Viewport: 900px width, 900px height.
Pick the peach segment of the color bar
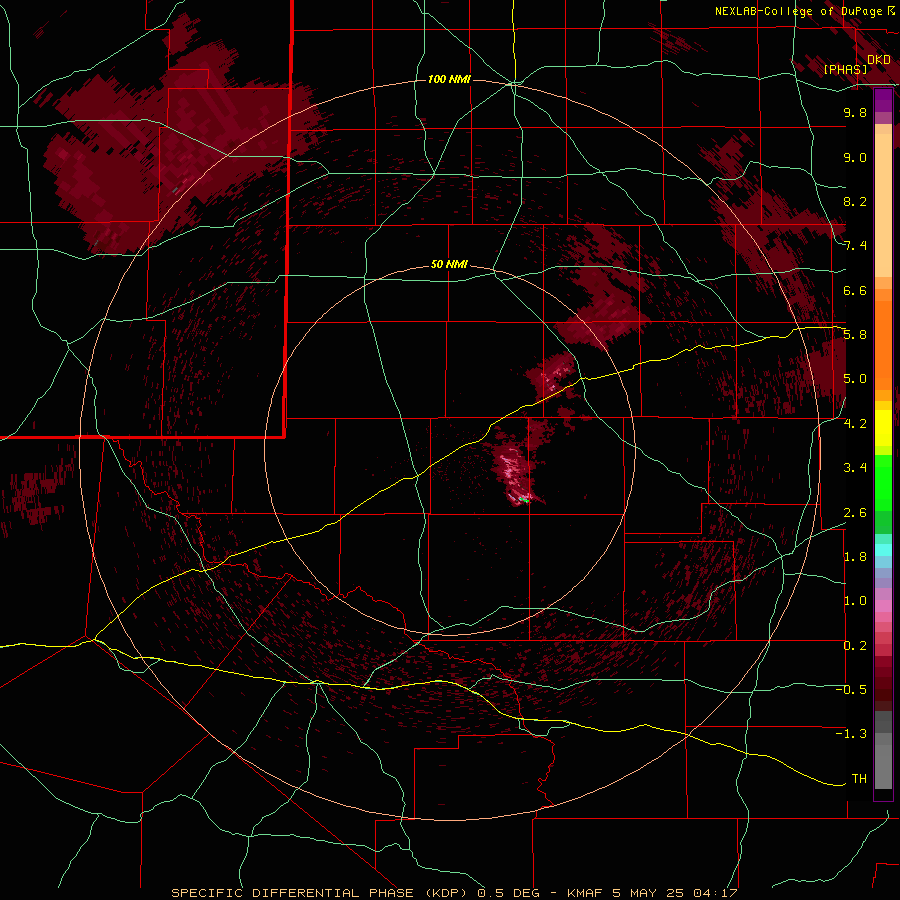(883, 205)
